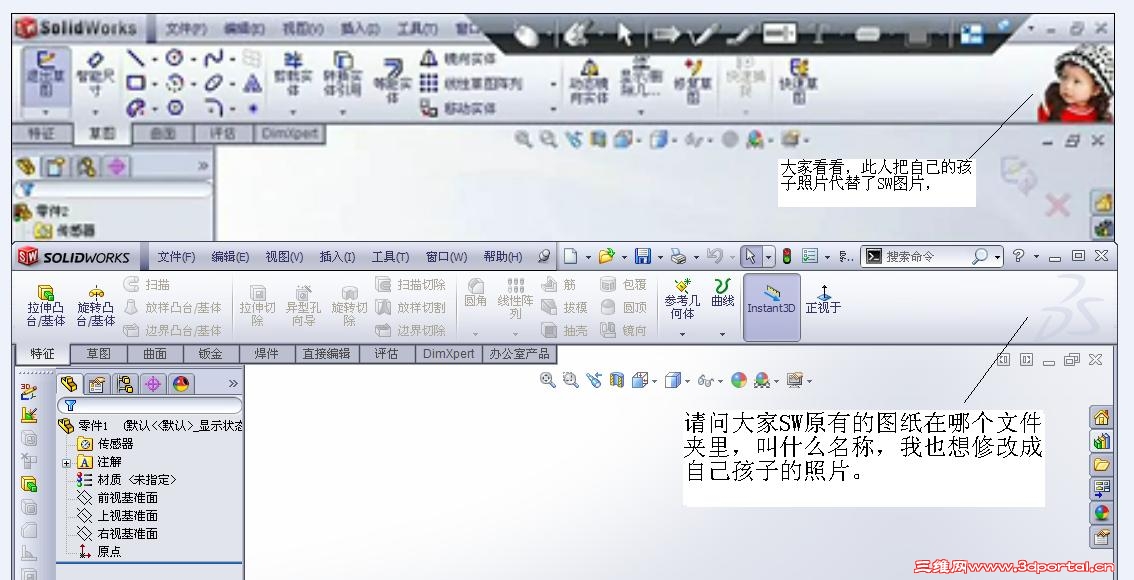Viewport: 1134px width, 580px height.
Task: Open 工具(T) menu in lower window
Action: pos(391,257)
